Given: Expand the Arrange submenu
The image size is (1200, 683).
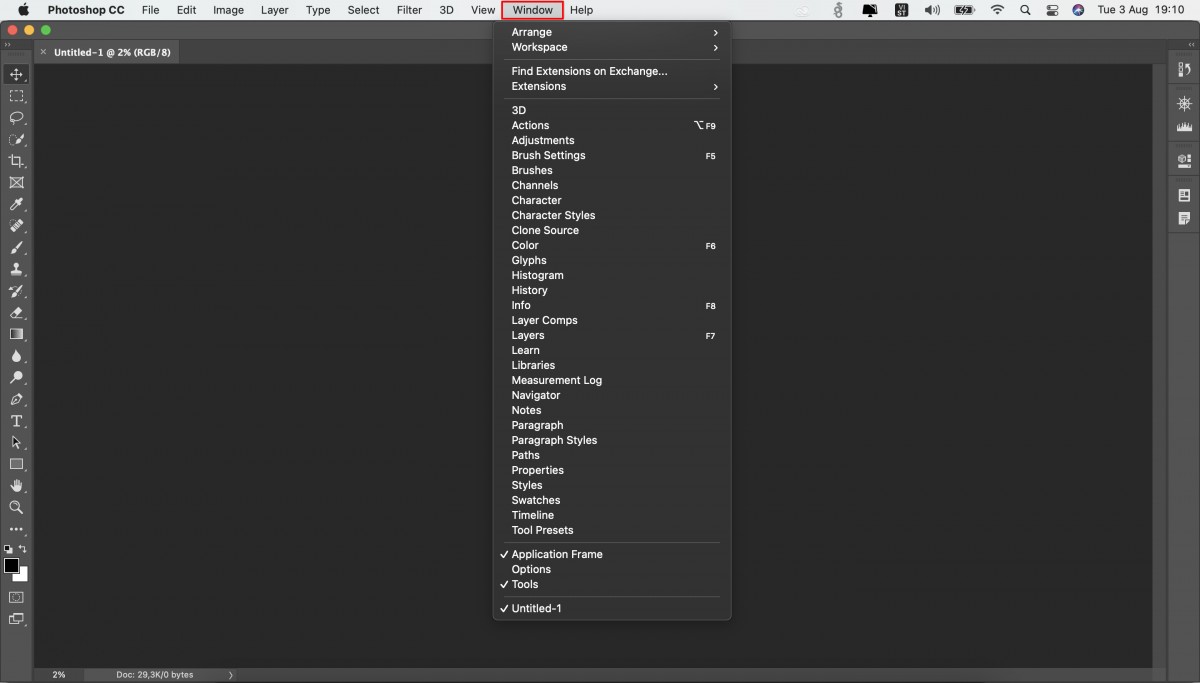Looking at the screenshot, I should click(x=612, y=32).
